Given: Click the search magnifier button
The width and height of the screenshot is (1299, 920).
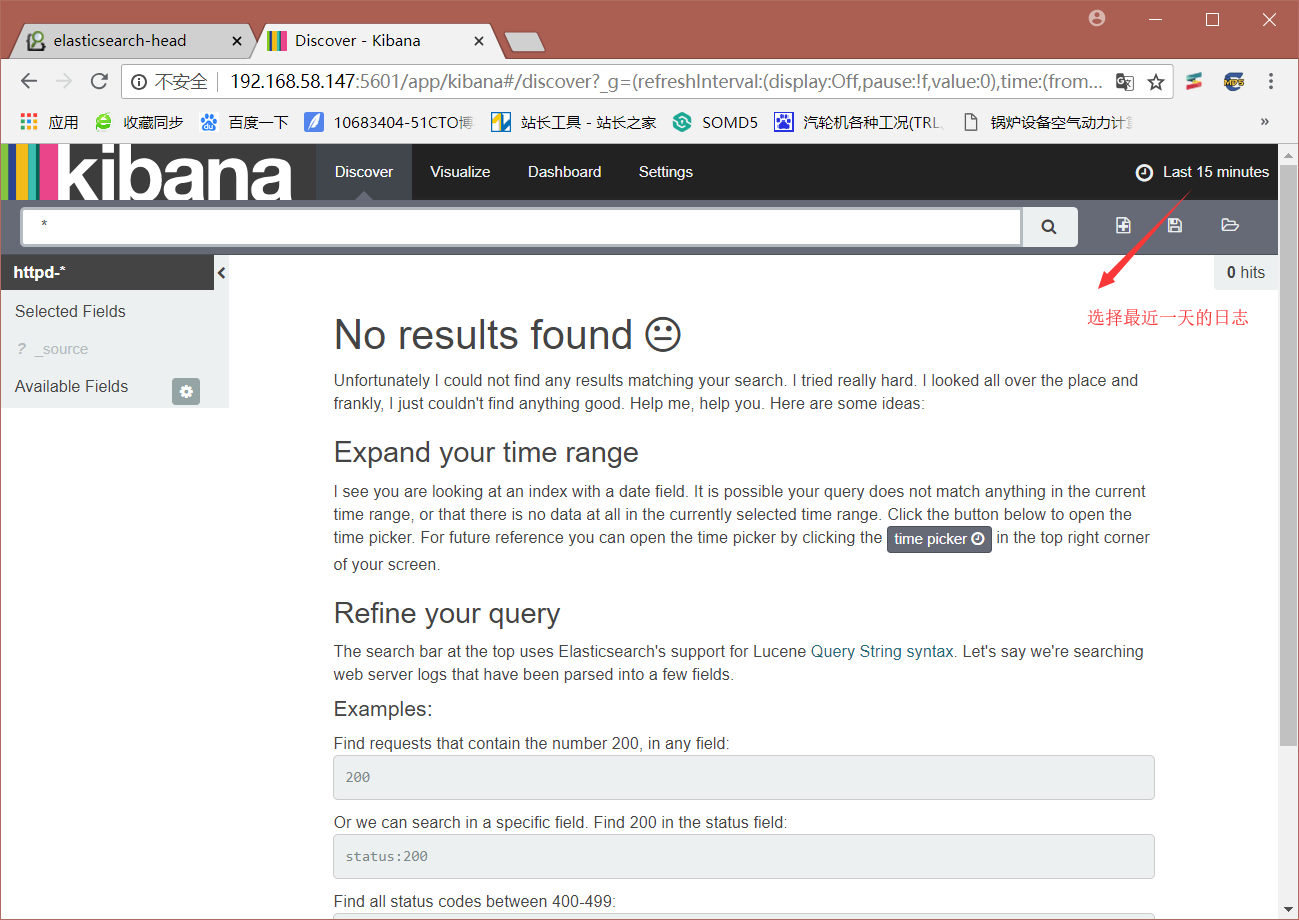Looking at the screenshot, I should tap(1049, 227).
